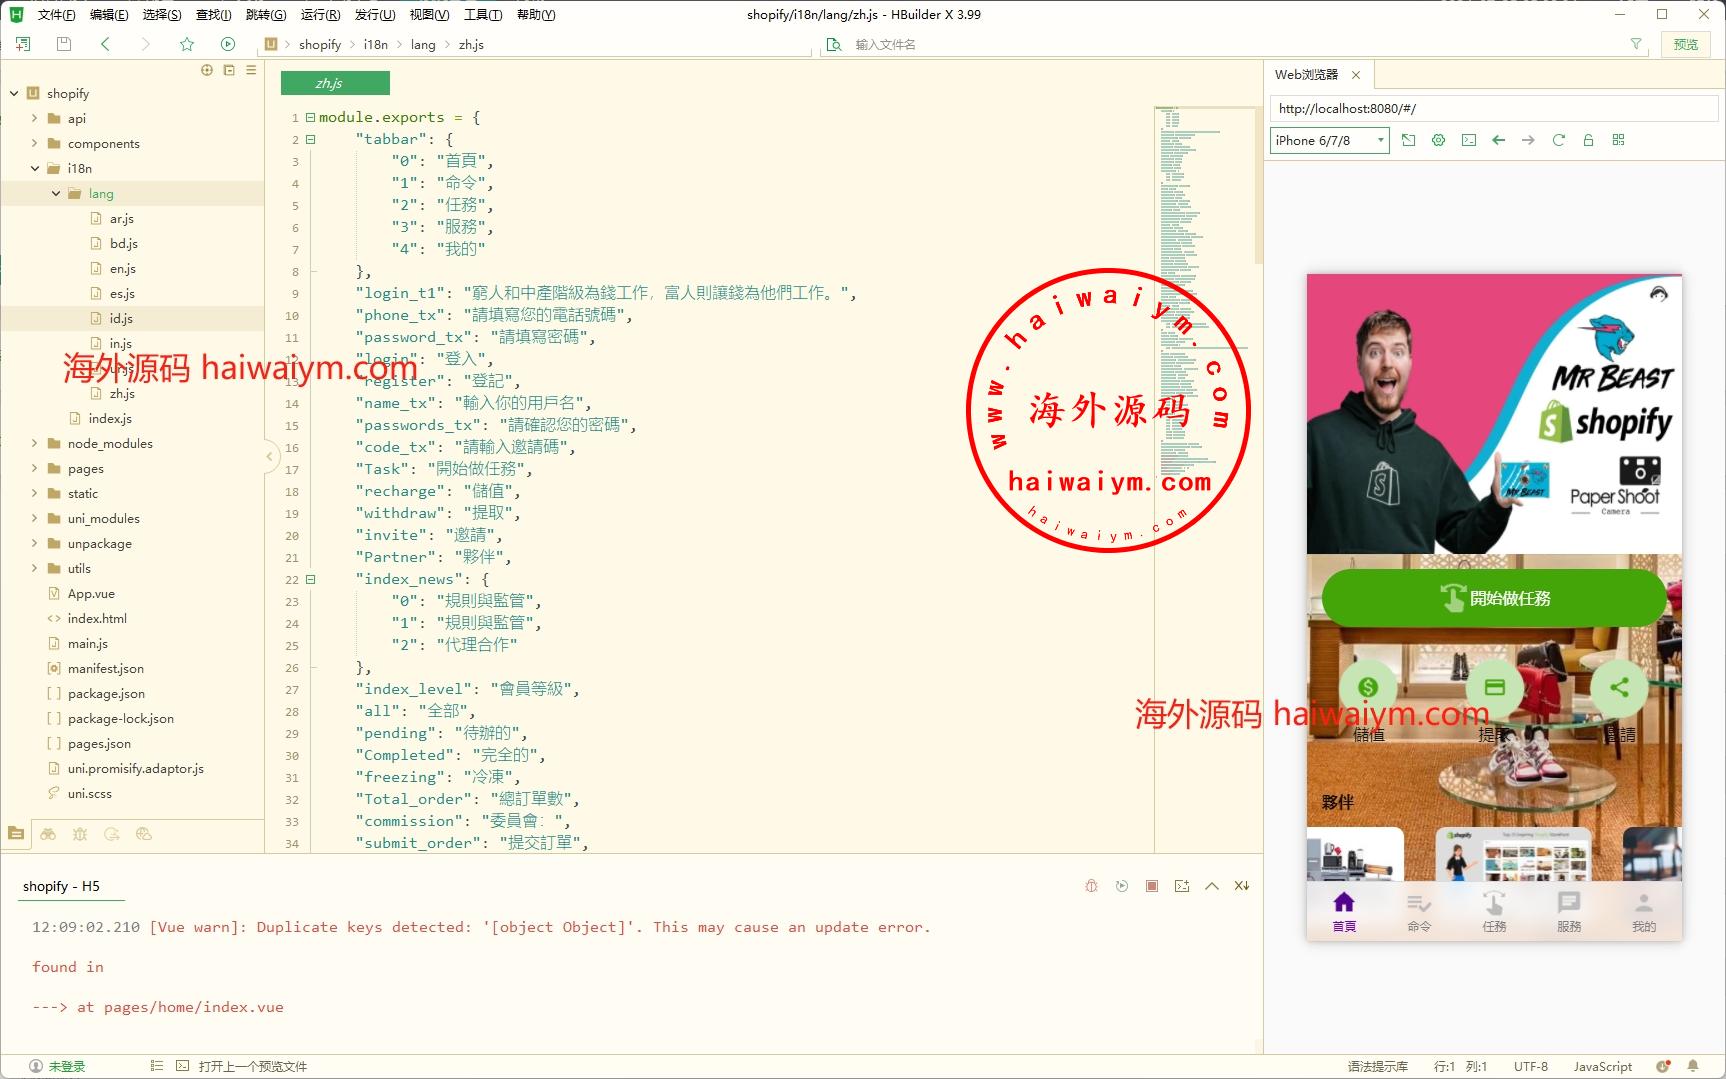This screenshot has height=1079, width=1726.
Task: Refresh the built-in web browser preview
Action: 1558,140
